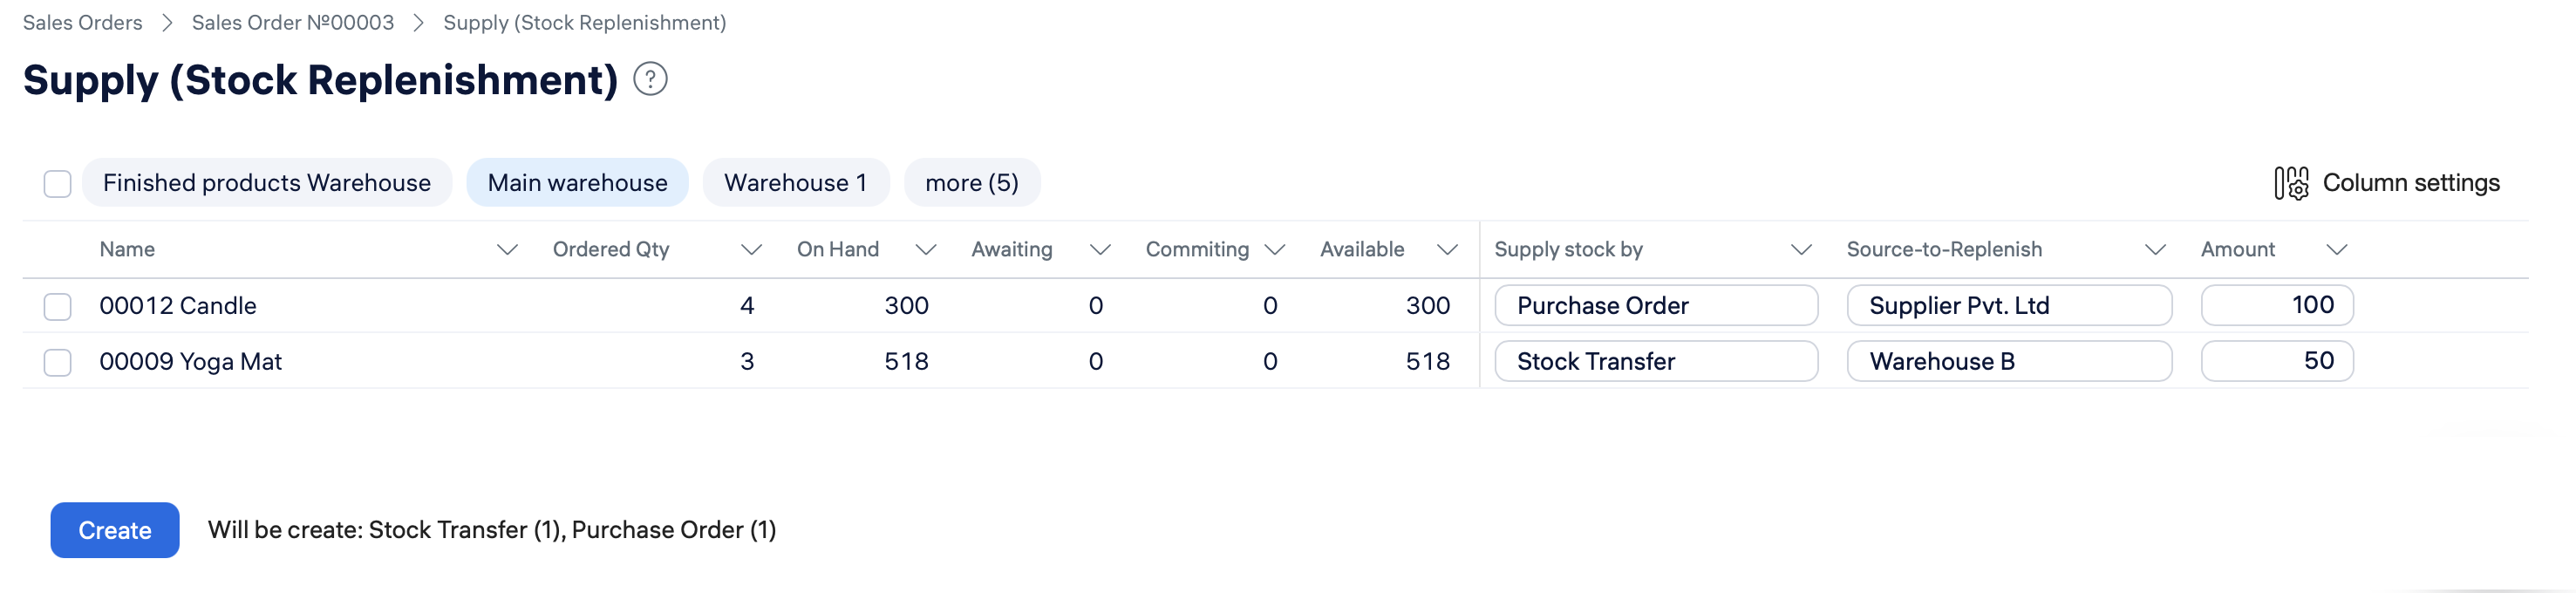Open Column settings icon
This screenshot has height=593, width=2576.
tap(2291, 183)
